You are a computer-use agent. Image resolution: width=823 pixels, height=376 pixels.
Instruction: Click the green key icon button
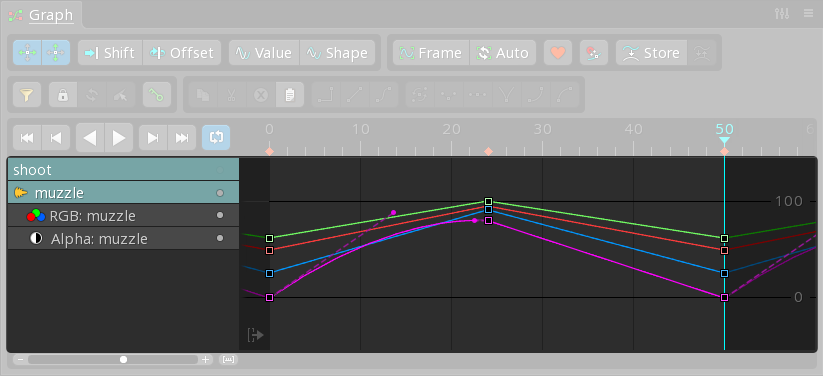156,95
